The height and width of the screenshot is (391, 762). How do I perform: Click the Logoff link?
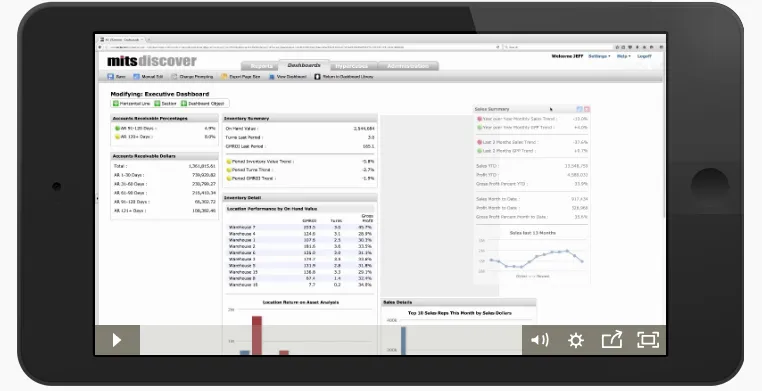(644, 56)
